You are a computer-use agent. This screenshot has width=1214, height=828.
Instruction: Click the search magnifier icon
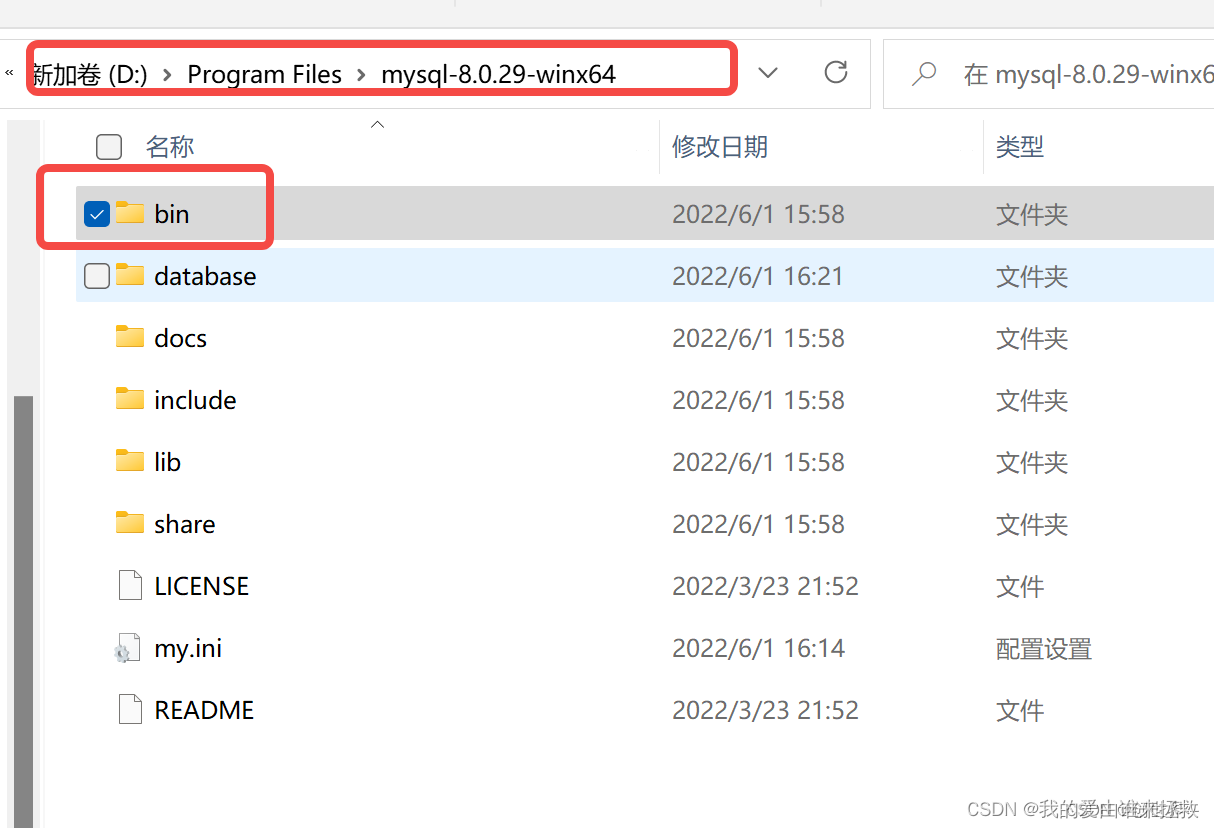coord(924,74)
